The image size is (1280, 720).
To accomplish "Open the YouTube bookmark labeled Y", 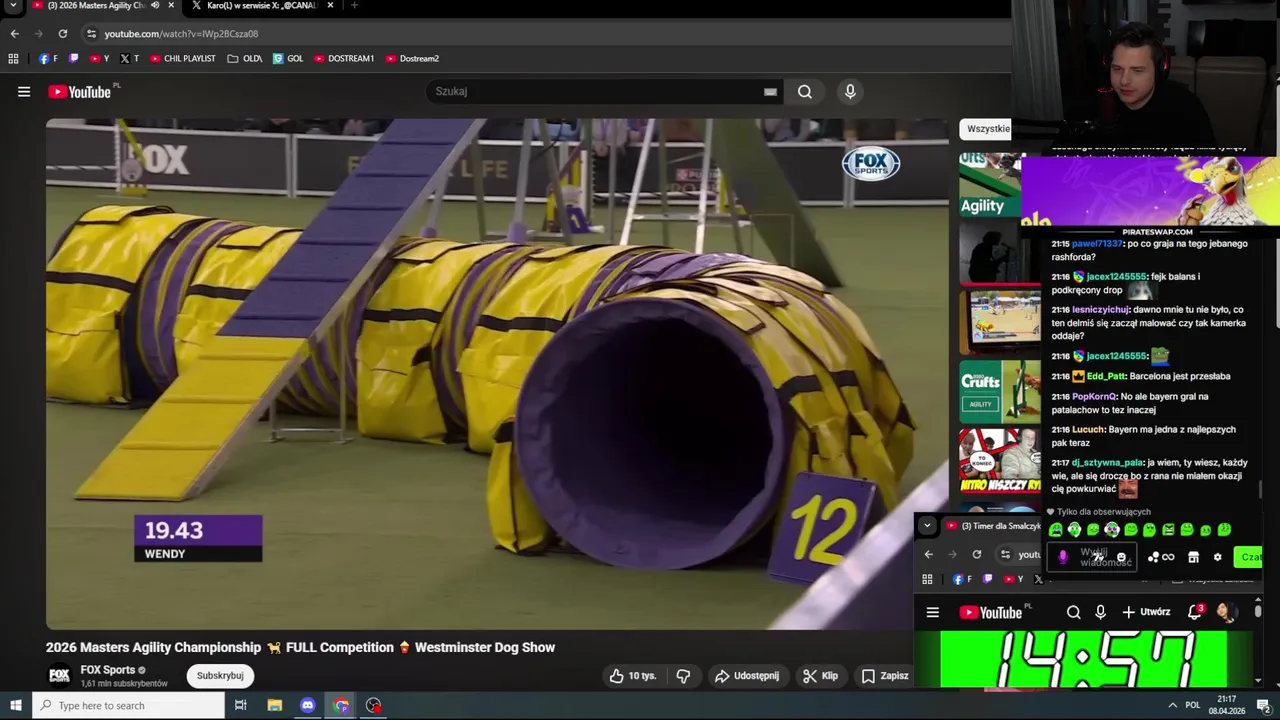I will (x=99, y=59).
